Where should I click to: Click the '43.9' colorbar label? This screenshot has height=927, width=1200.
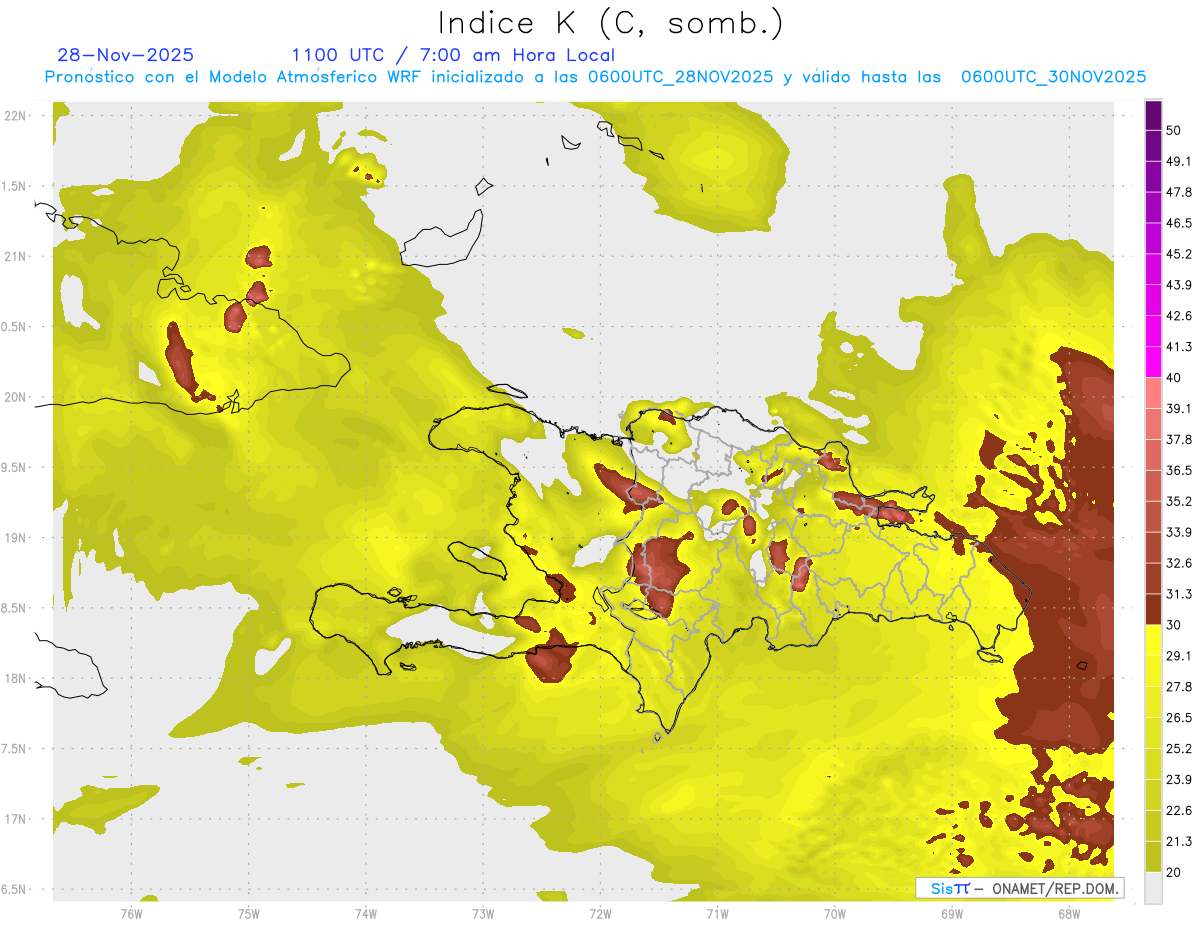tap(1179, 285)
